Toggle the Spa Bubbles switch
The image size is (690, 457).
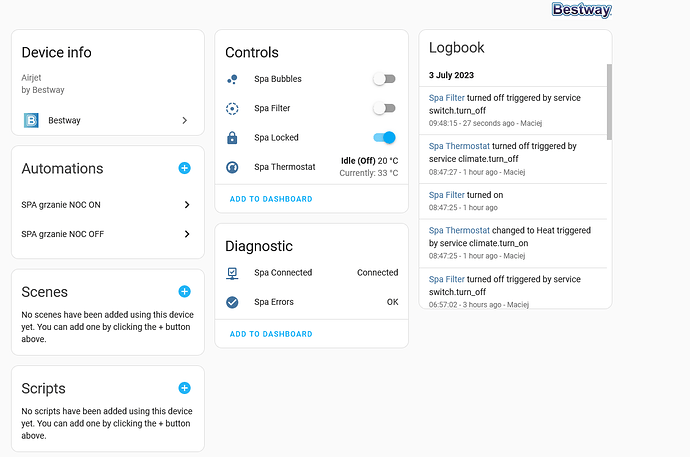tap(384, 79)
